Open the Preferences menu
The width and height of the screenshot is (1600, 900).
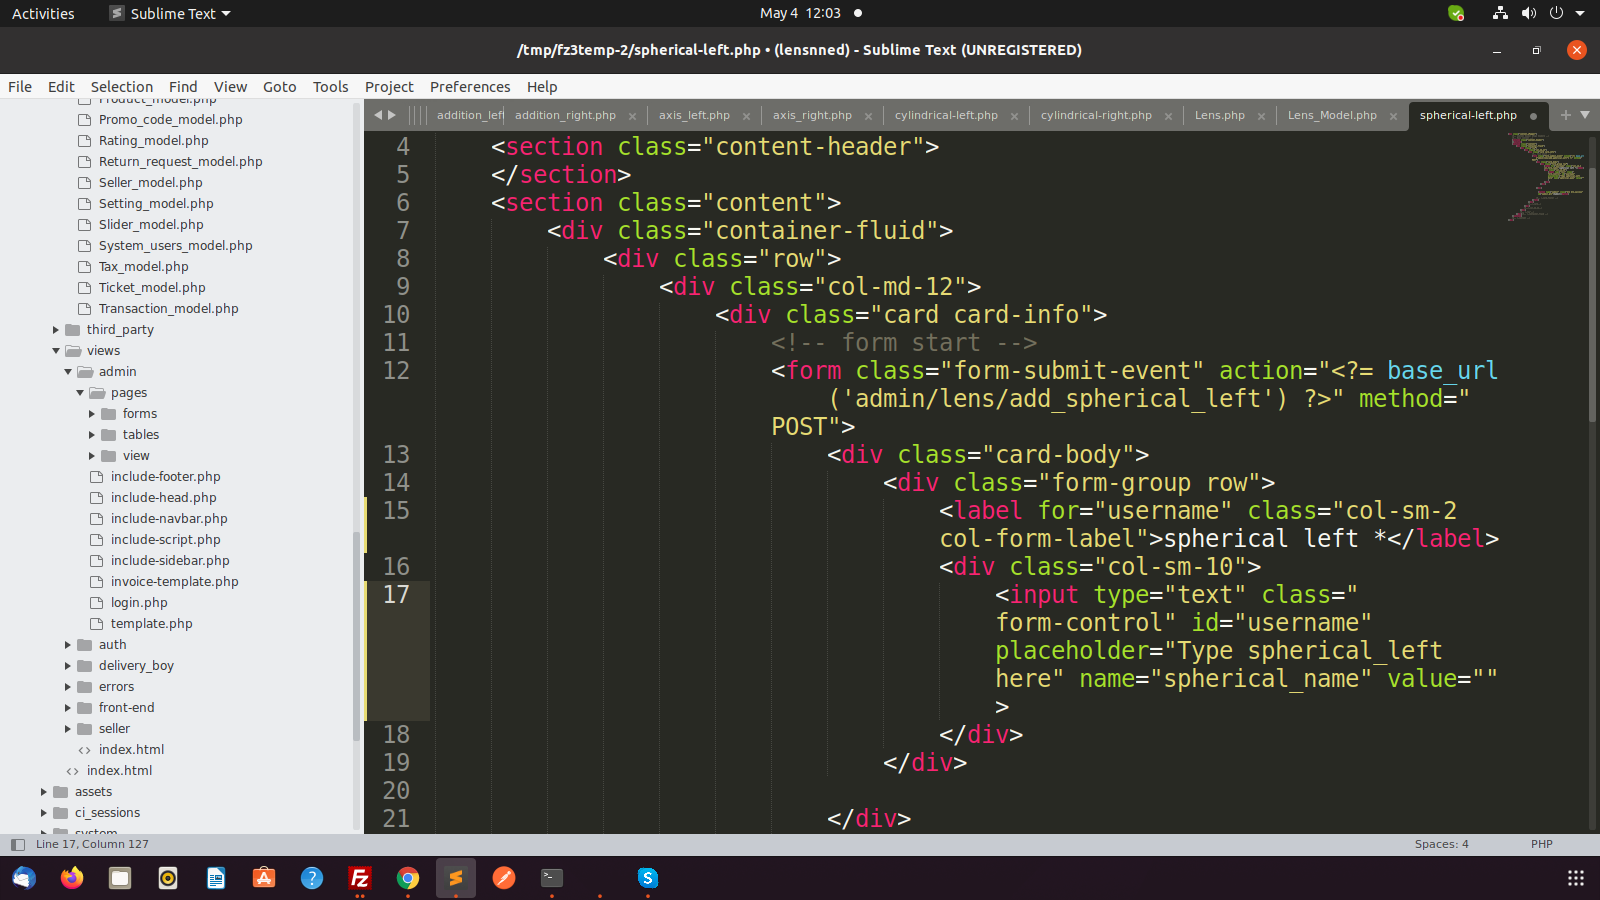[x=470, y=87]
